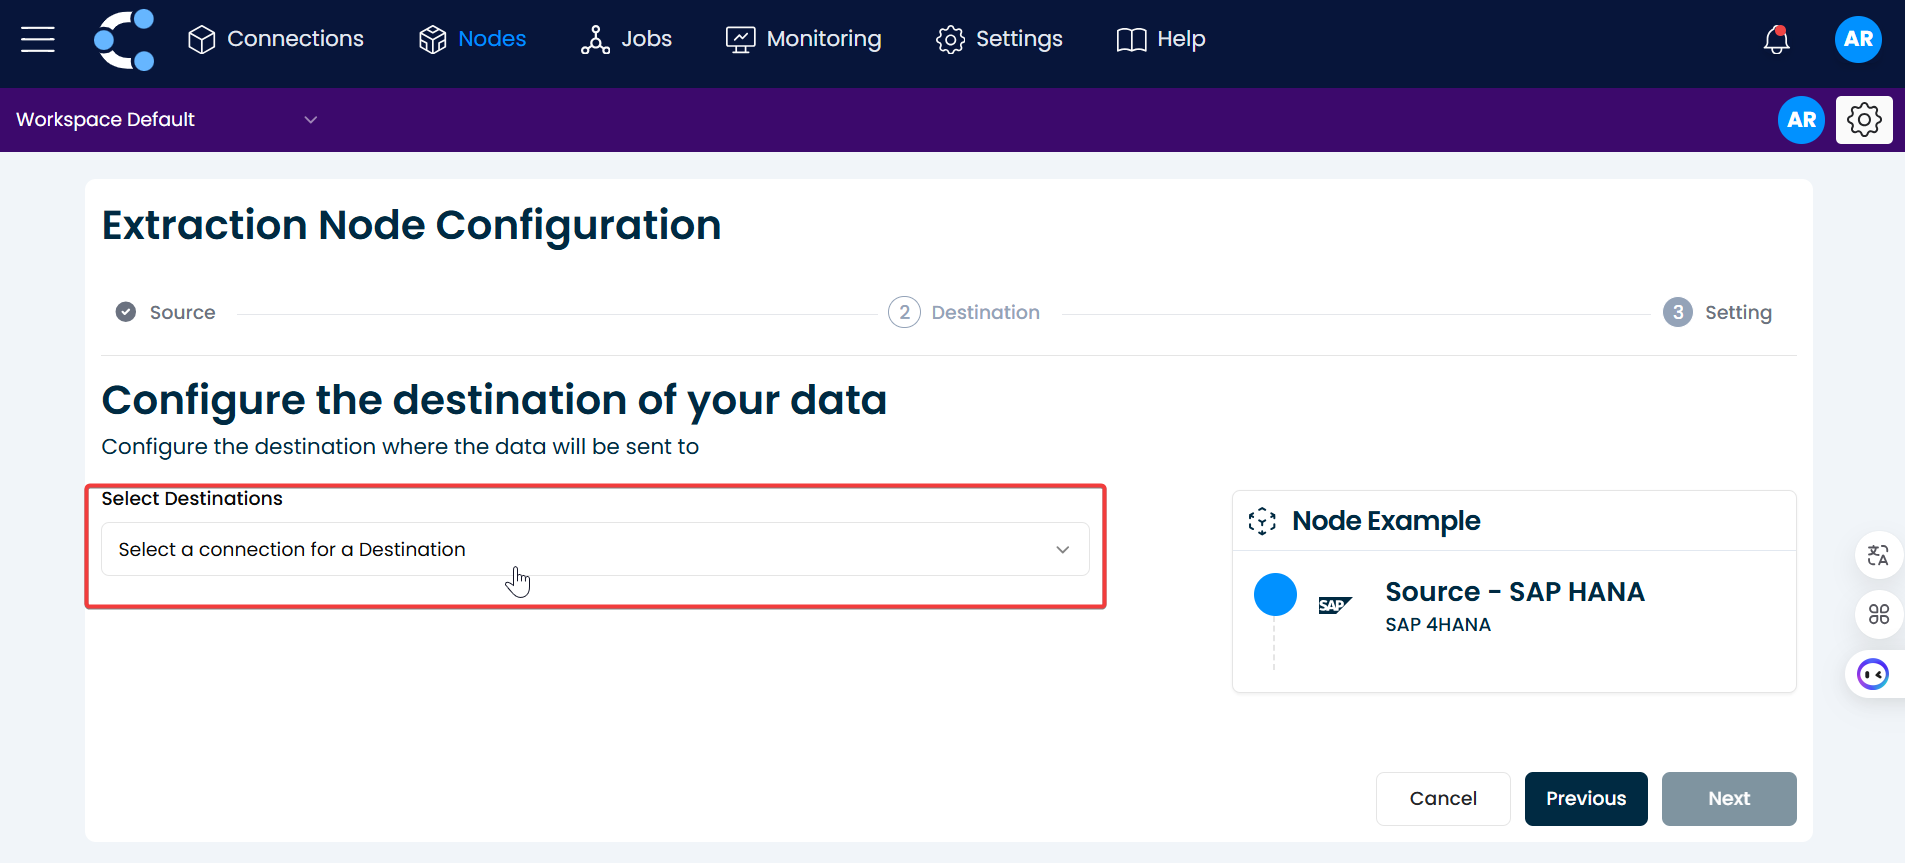Go to the Connections menu
The width and height of the screenshot is (1905, 863).
276,40
